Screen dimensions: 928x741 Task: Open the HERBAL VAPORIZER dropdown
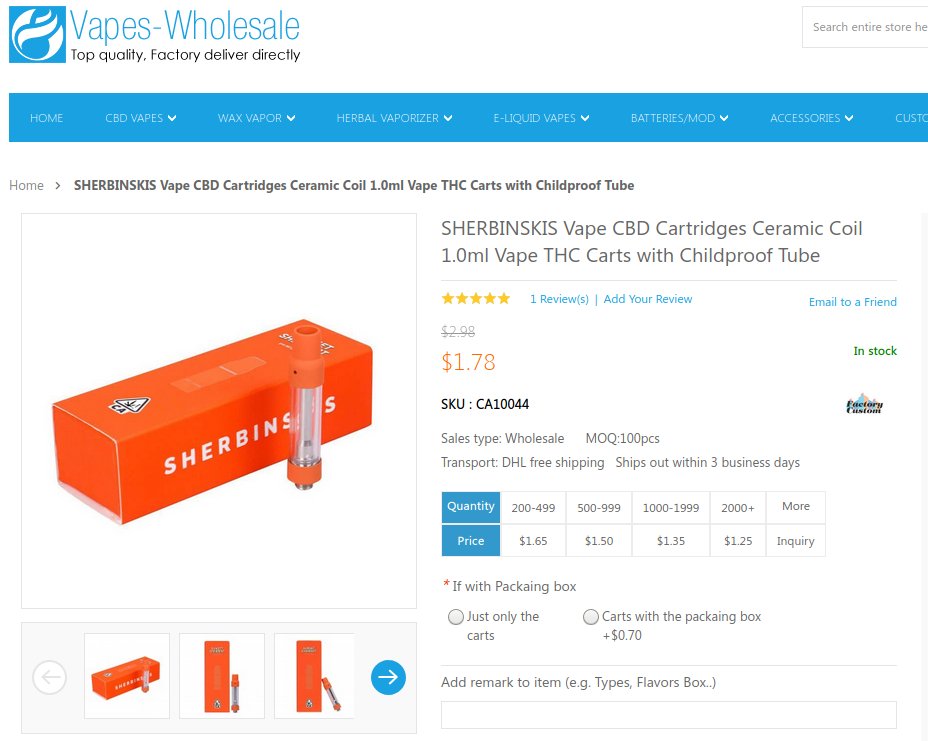coord(394,118)
